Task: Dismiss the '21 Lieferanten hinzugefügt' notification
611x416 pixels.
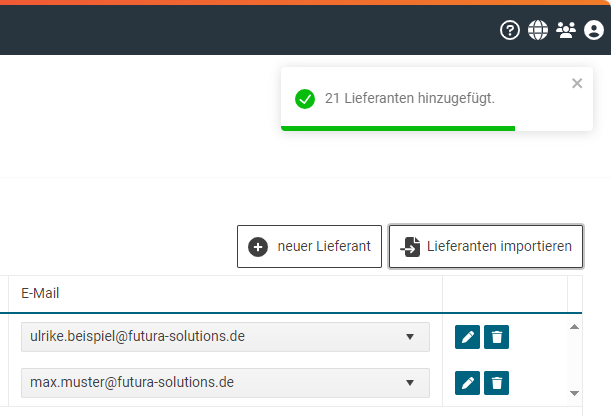Action: pyautogui.click(x=577, y=84)
